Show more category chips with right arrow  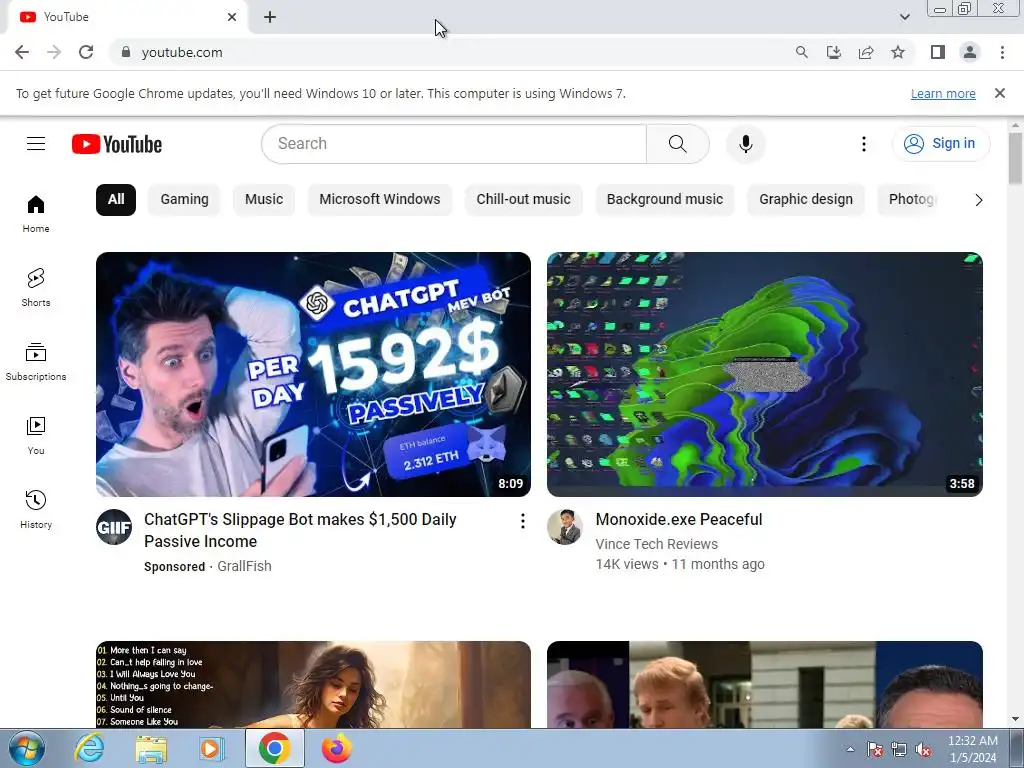[x=978, y=200]
